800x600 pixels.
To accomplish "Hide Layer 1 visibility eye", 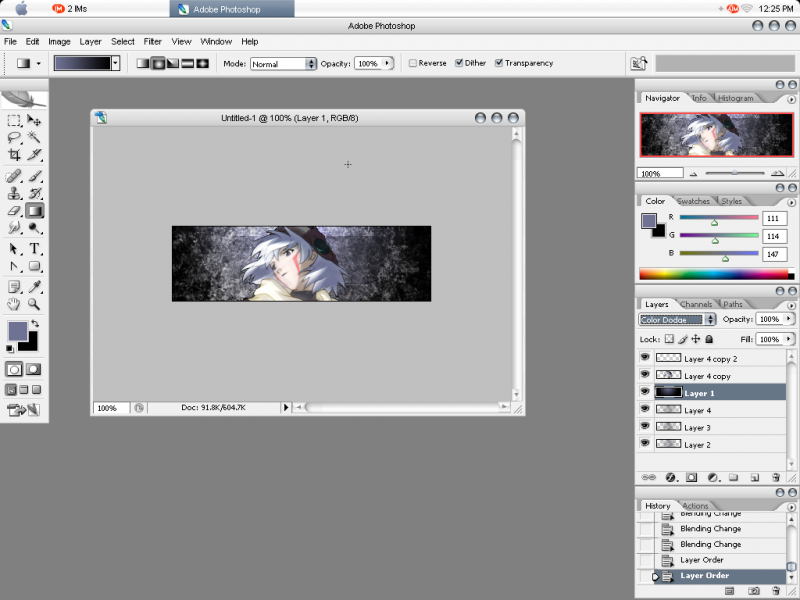I will (x=645, y=391).
